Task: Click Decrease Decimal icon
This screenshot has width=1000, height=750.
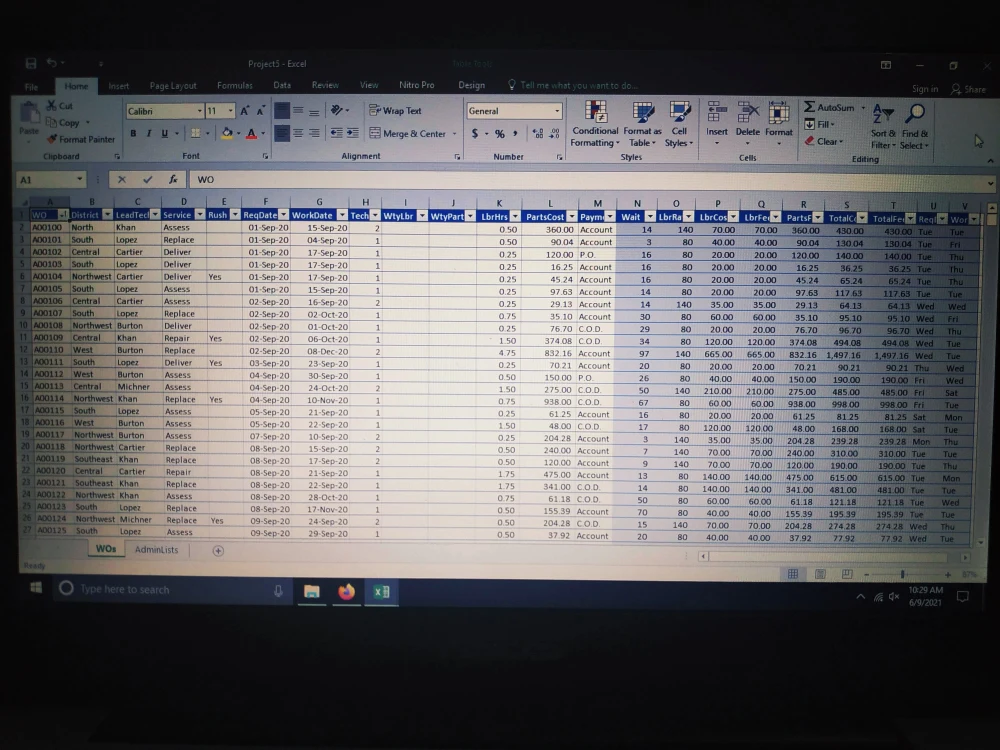Action: 554,133
